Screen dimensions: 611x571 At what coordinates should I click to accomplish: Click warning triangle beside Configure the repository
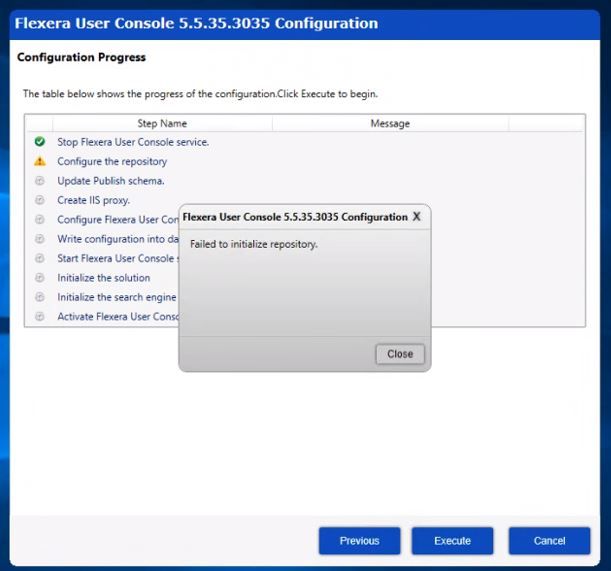[x=40, y=161]
